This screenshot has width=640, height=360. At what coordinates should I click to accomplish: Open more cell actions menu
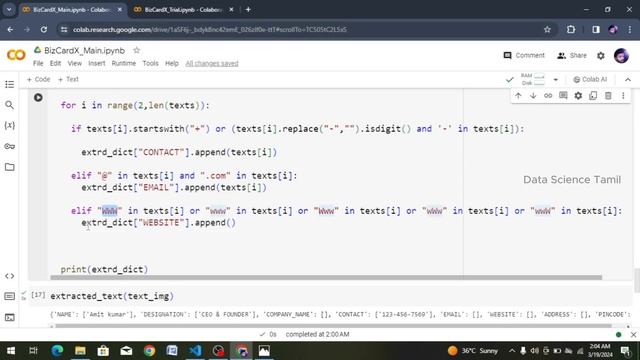click(623, 96)
